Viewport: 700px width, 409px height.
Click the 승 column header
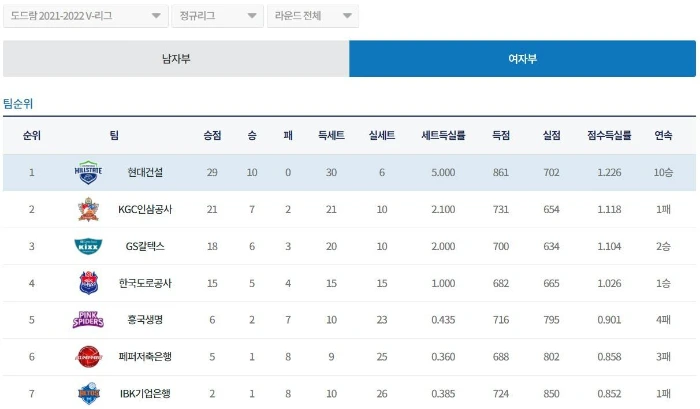click(252, 135)
